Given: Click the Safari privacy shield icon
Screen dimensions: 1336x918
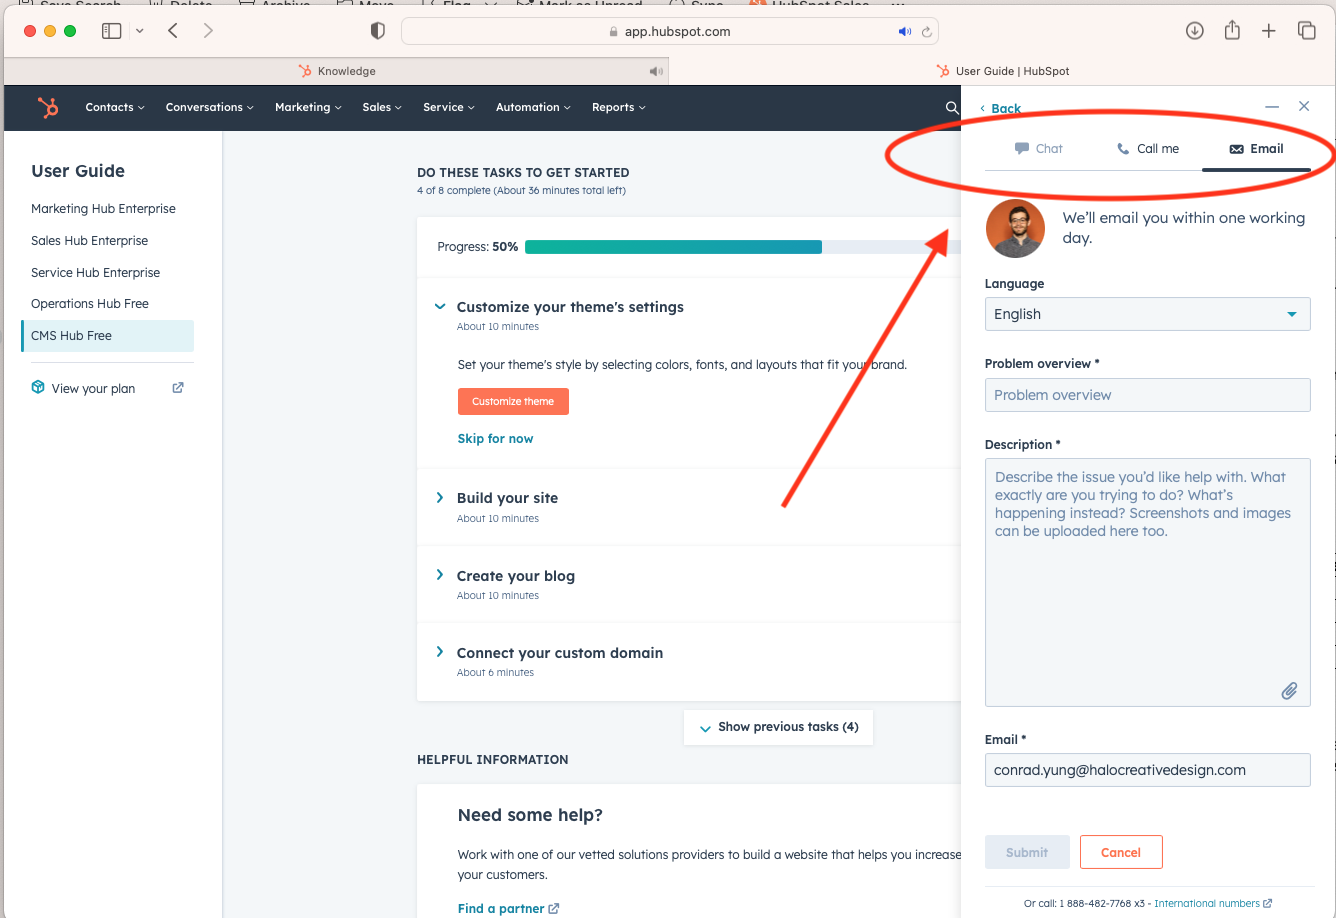Looking at the screenshot, I should click(378, 31).
